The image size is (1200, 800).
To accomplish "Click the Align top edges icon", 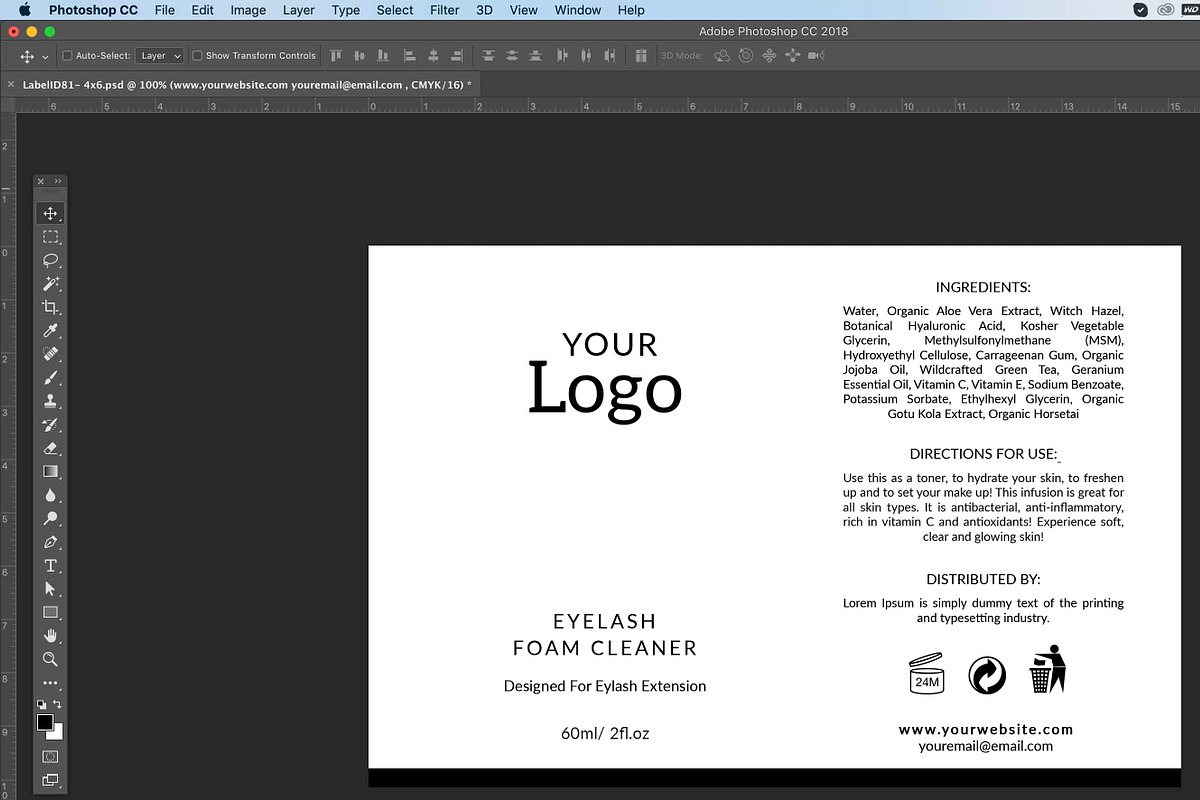I will [336, 56].
